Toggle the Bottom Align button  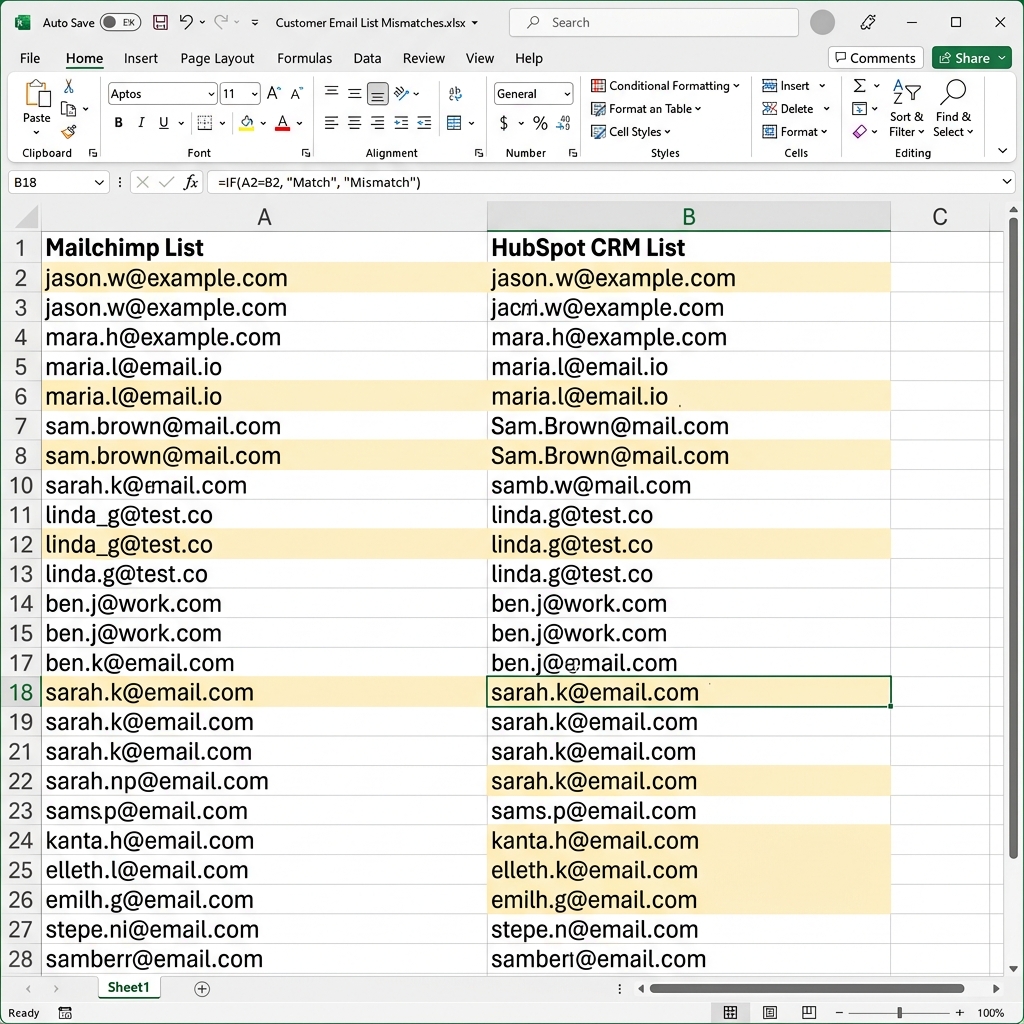[x=377, y=93]
